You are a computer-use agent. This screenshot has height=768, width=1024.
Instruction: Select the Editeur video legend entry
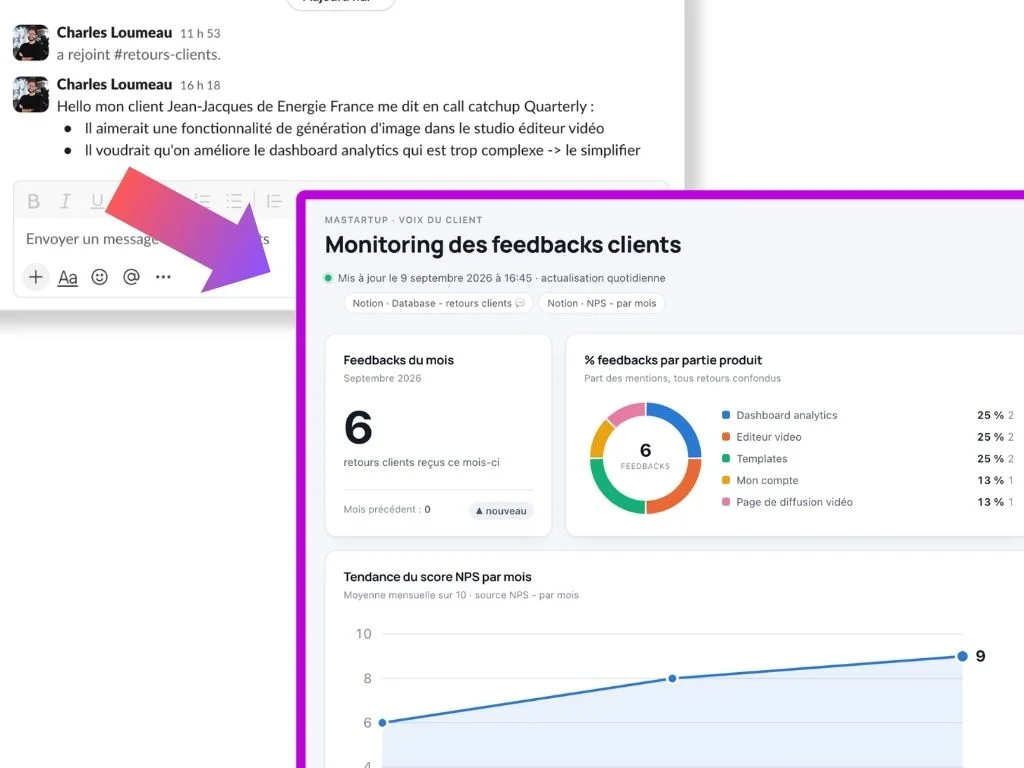[x=769, y=437]
